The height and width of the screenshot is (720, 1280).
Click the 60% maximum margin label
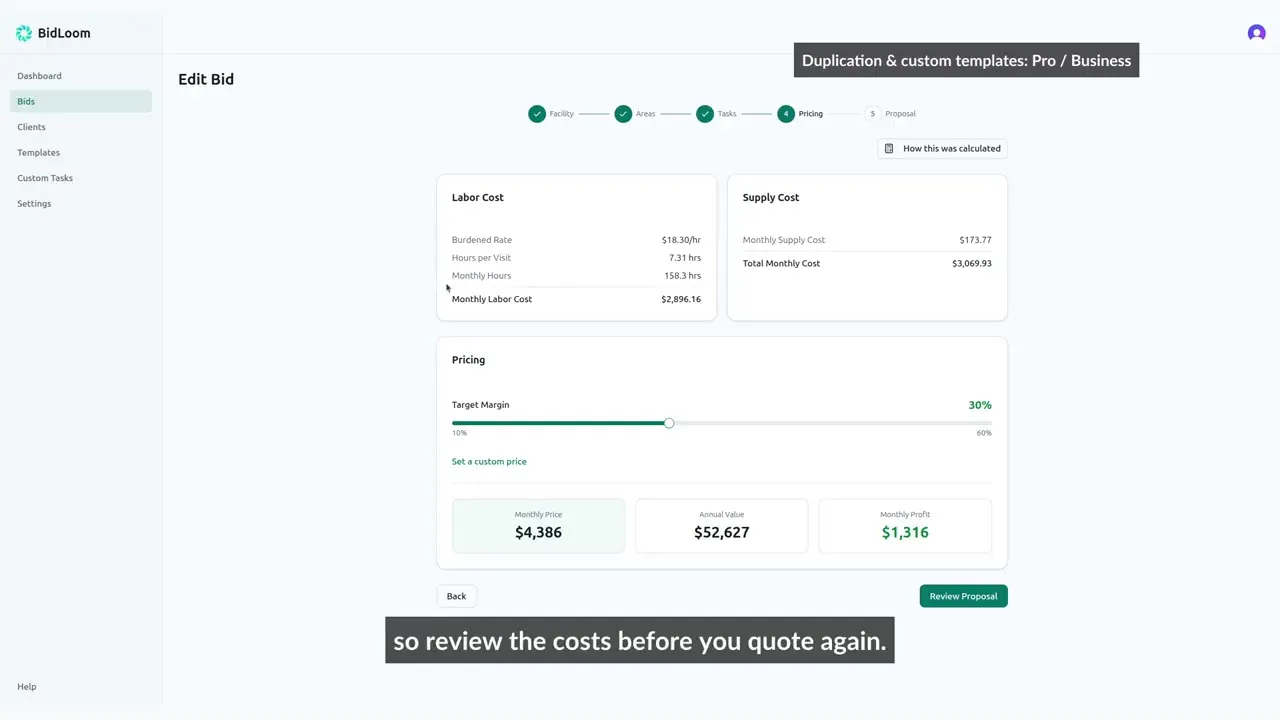[x=984, y=433]
